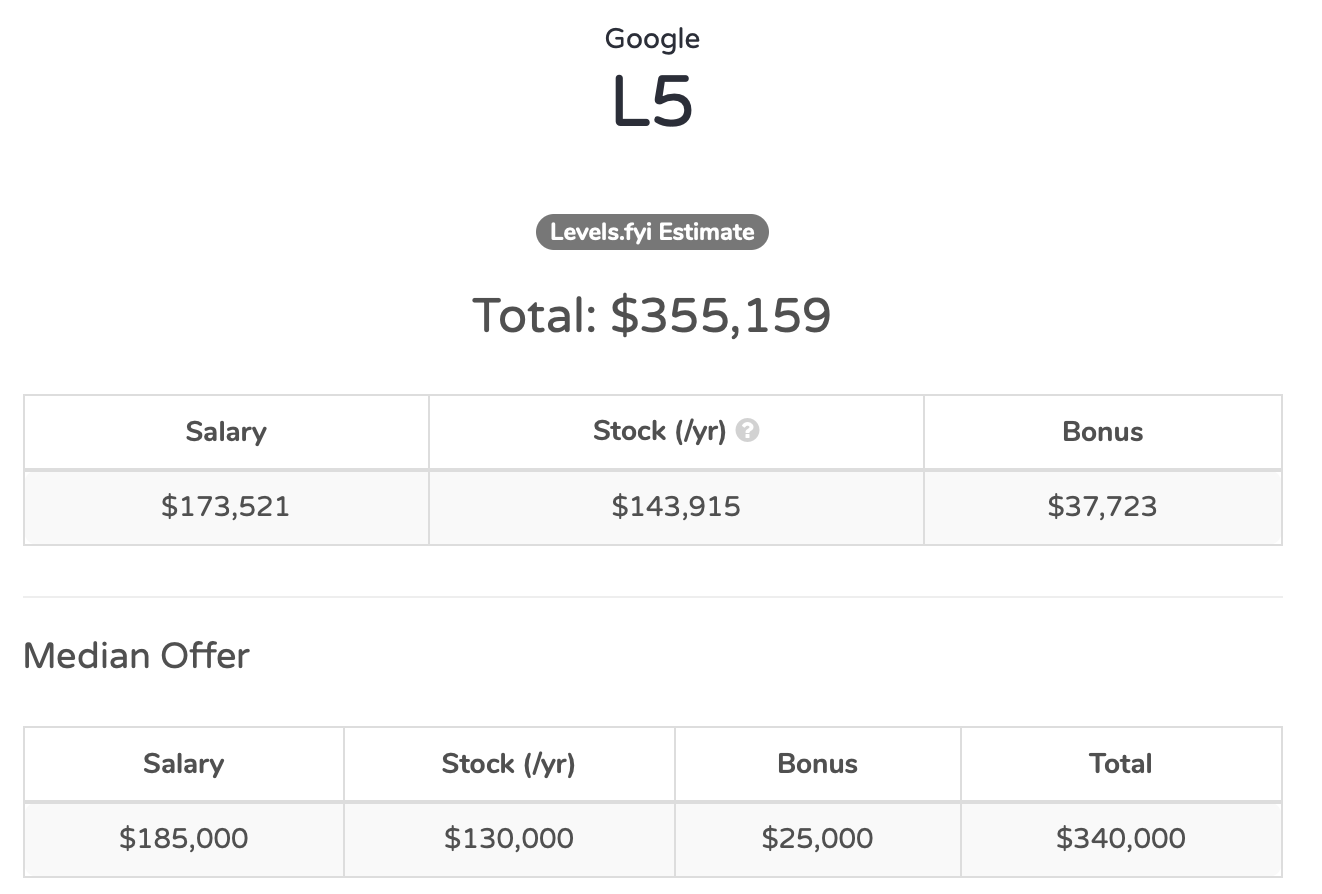This screenshot has width=1322, height=894.
Task: Select the $340,000 median total cell
Action: [1120, 838]
